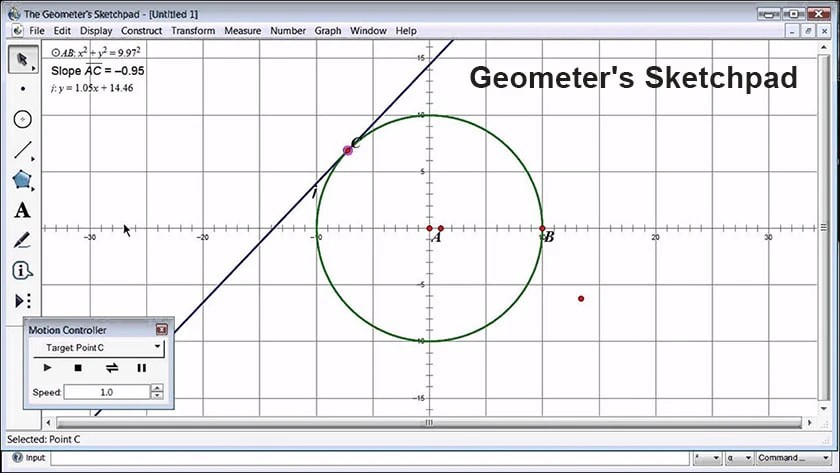This screenshot has width=840, height=473.
Task: Select the Selection Arrow tool
Action: tap(22, 59)
